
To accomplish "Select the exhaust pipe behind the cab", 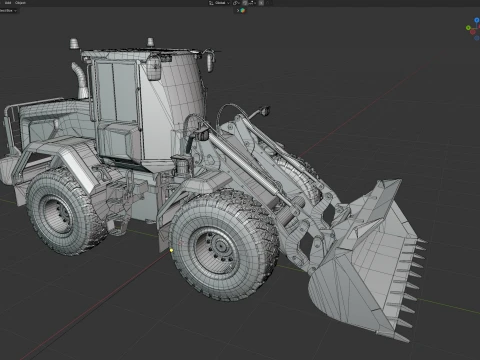I will coord(80,80).
